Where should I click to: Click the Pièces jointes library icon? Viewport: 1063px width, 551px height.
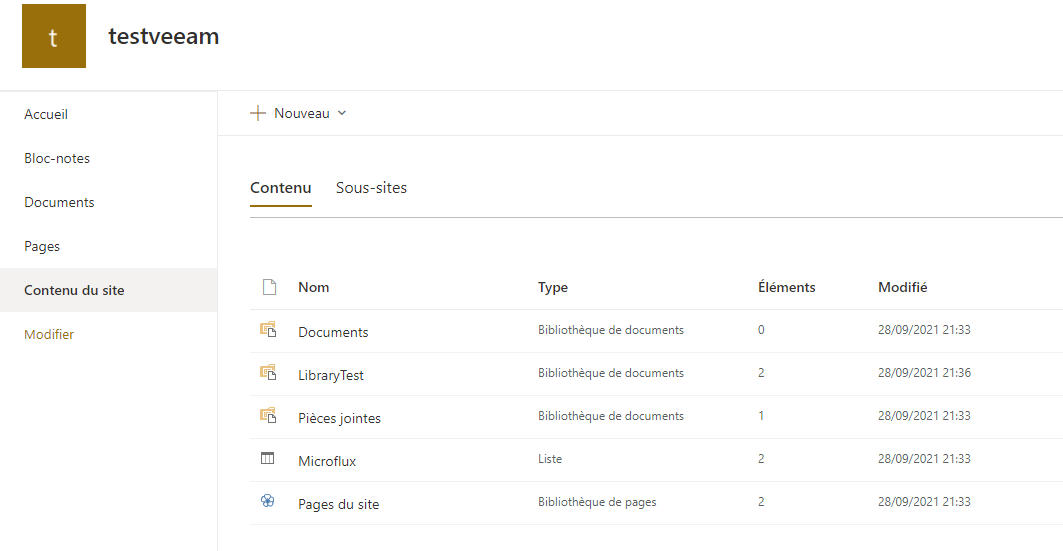(268, 415)
